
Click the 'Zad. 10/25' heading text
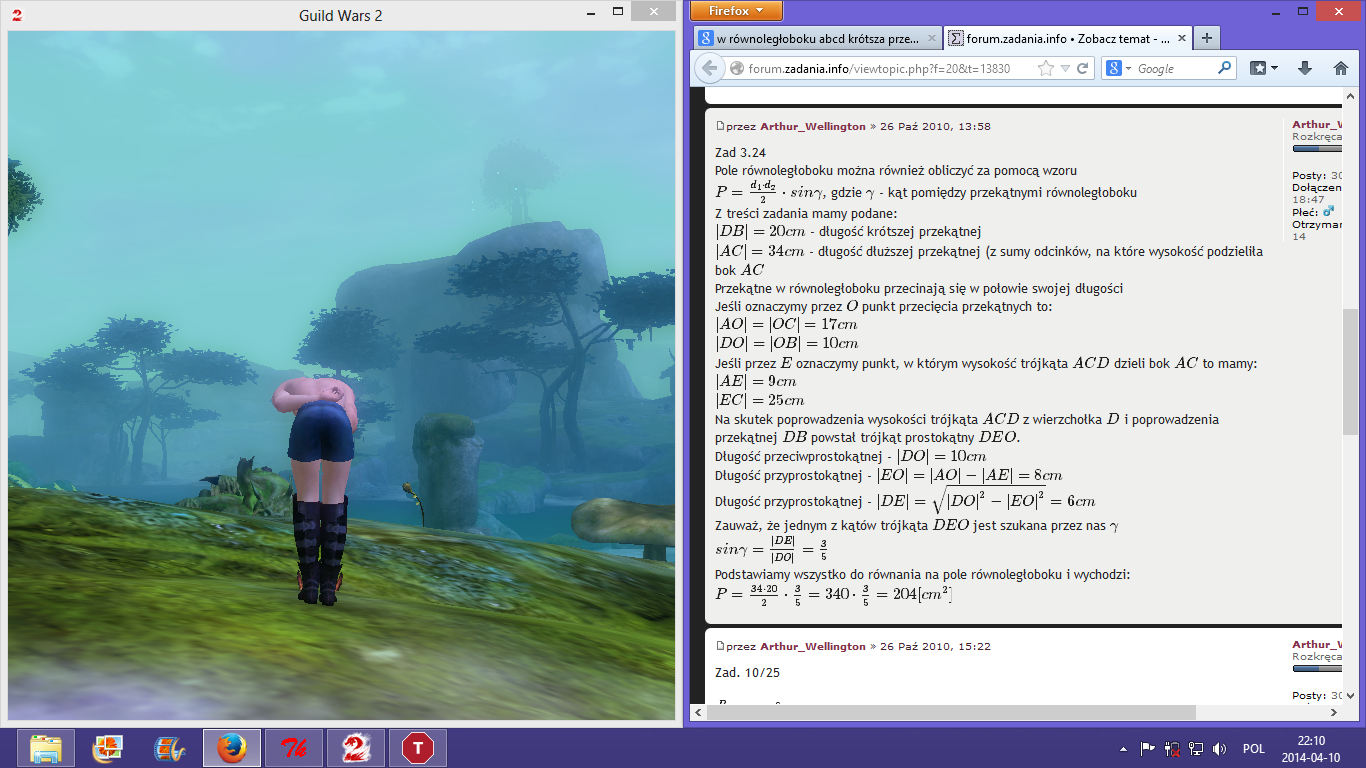click(746, 672)
